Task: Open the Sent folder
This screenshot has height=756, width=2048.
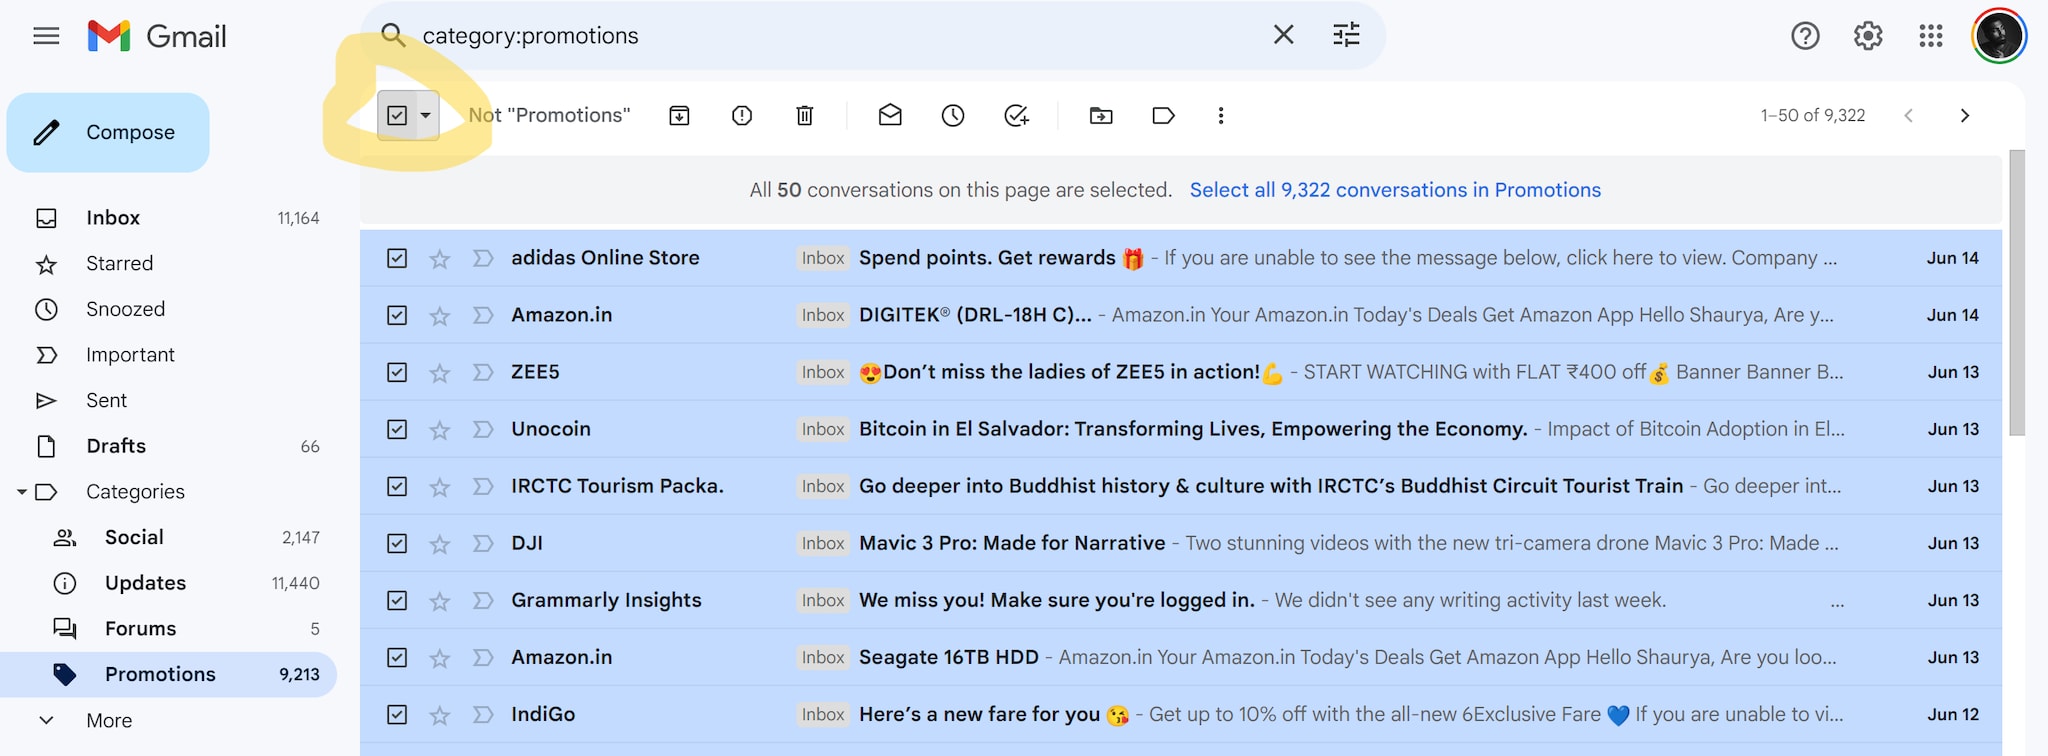Action: click(168, 401)
